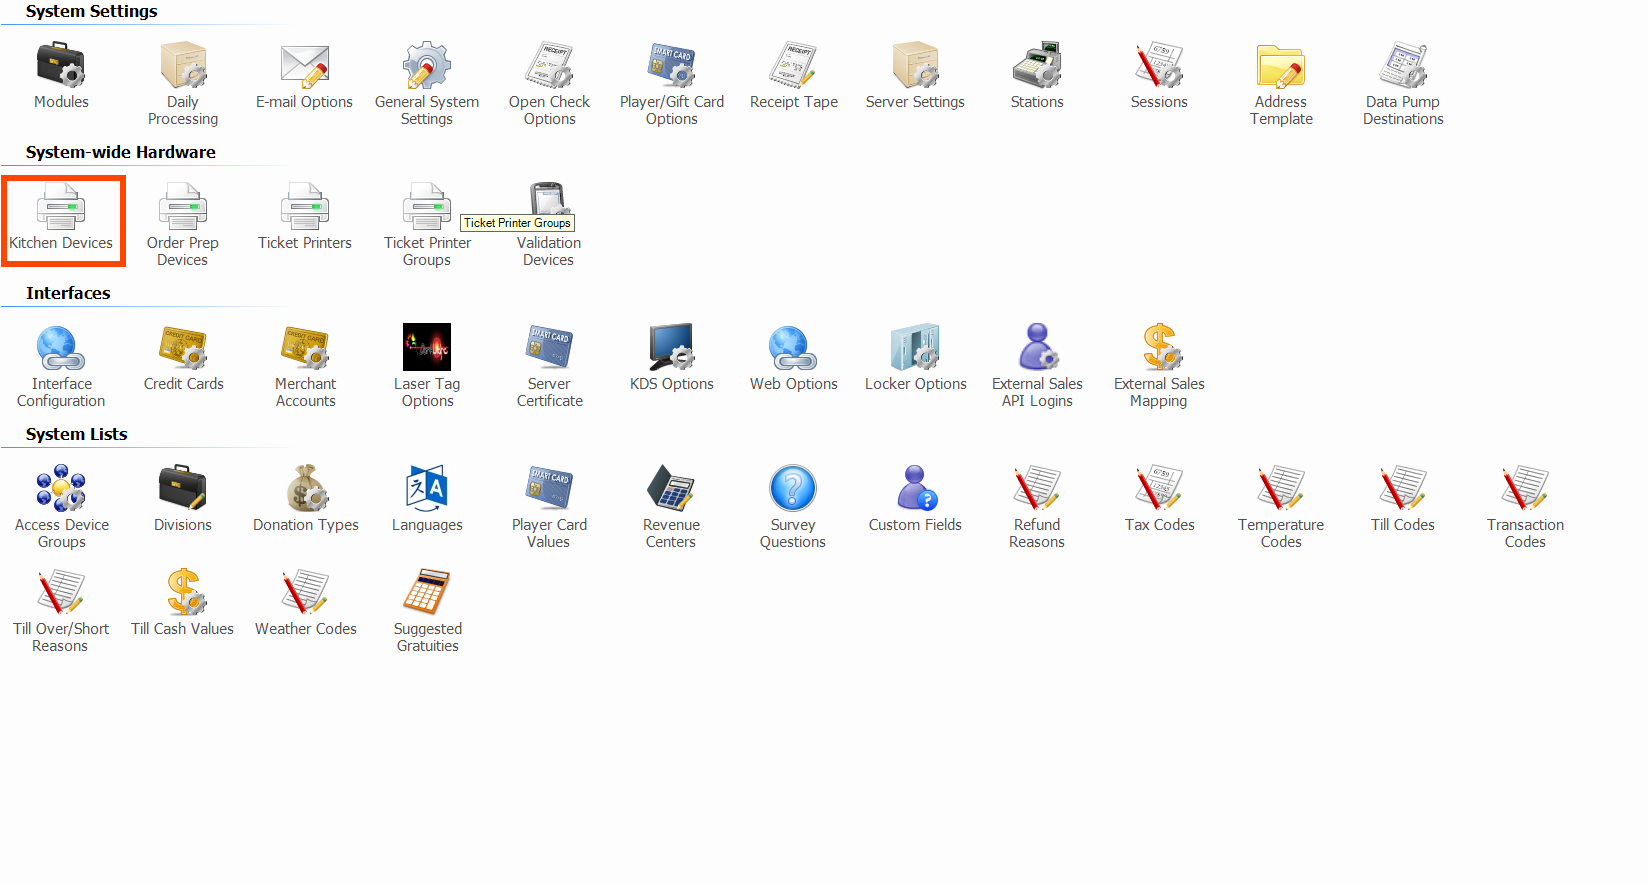
Task: Open the Ticket Printers icon
Action: pos(305,207)
